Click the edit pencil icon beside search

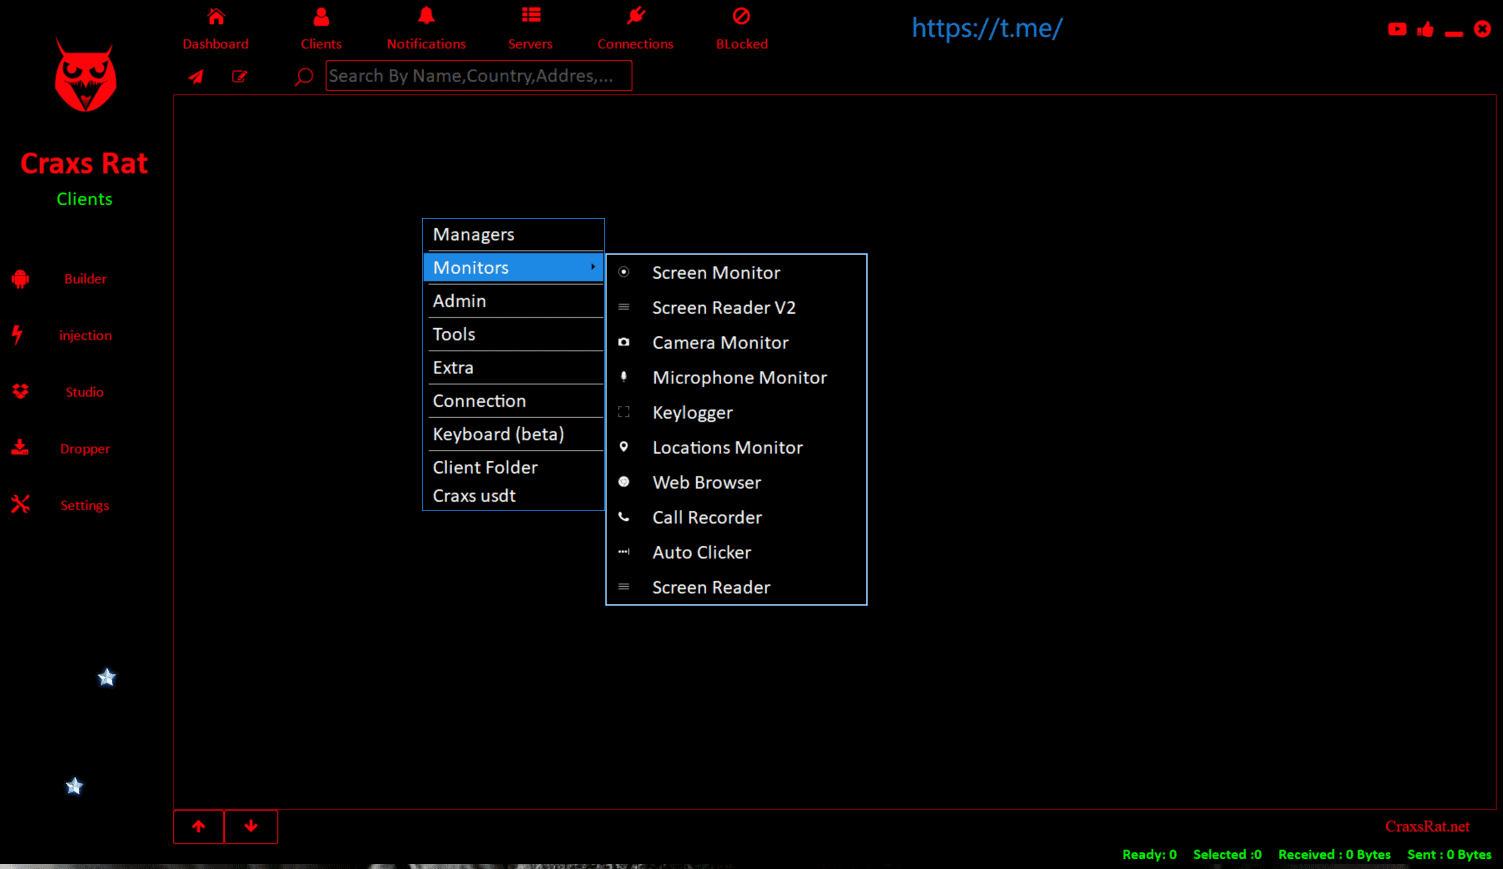pyautogui.click(x=240, y=76)
